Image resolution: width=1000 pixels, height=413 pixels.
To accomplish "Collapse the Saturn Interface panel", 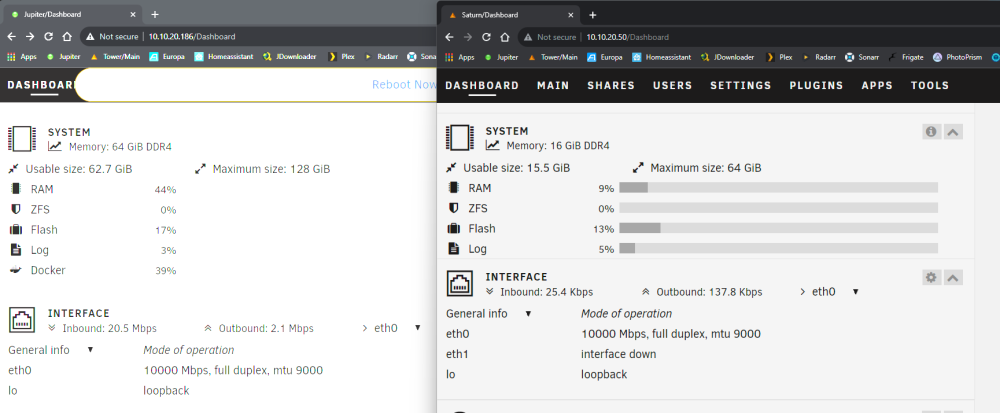I will click(x=953, y=277).
